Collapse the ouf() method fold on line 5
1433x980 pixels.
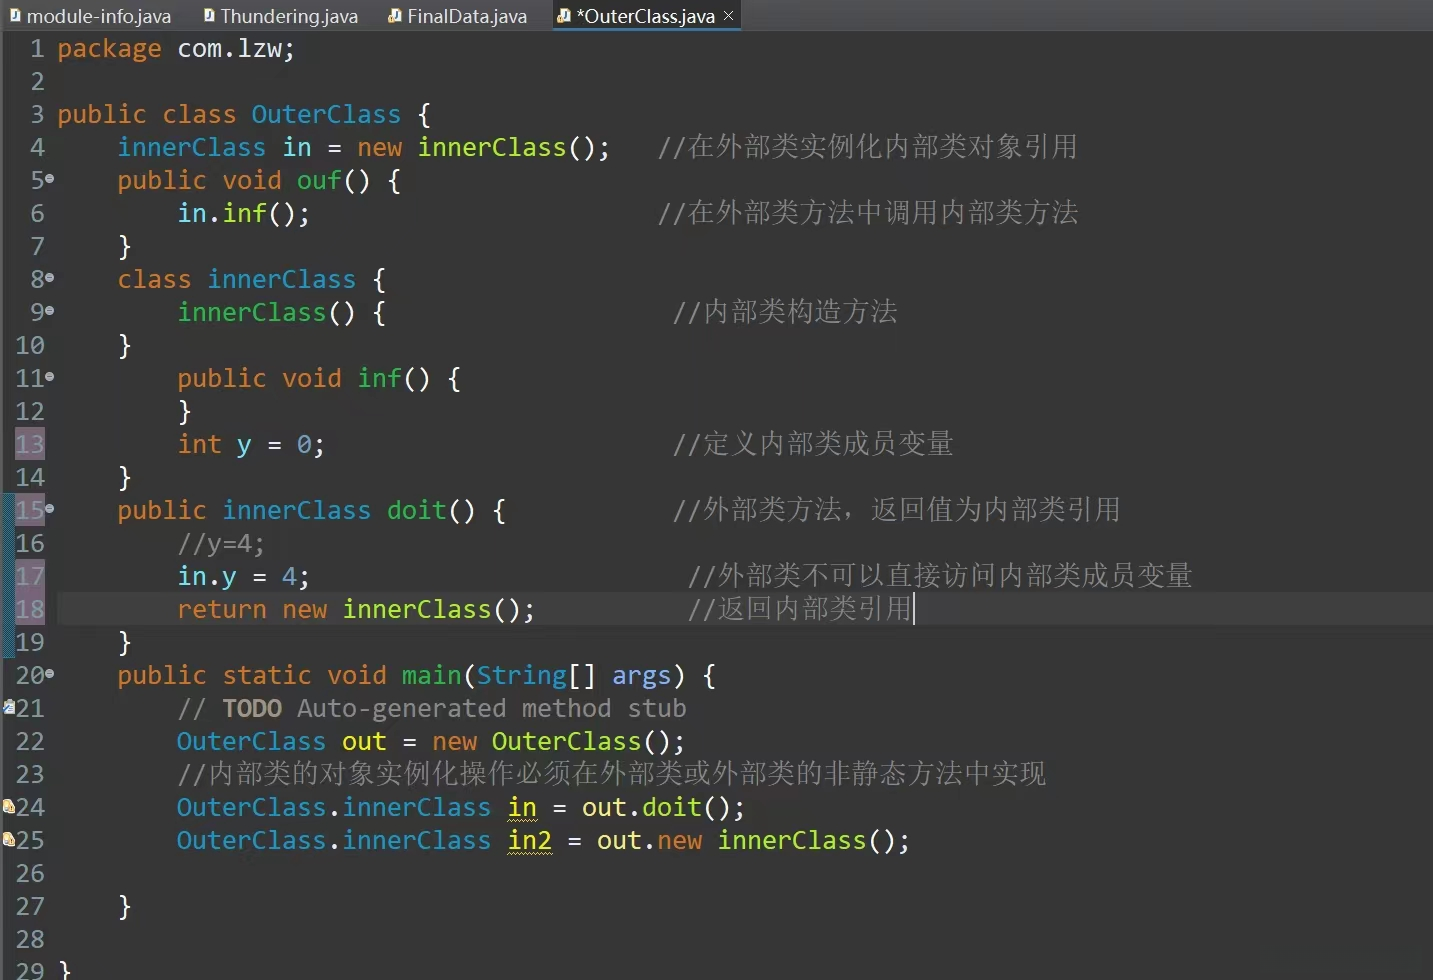tap(50, 179)
